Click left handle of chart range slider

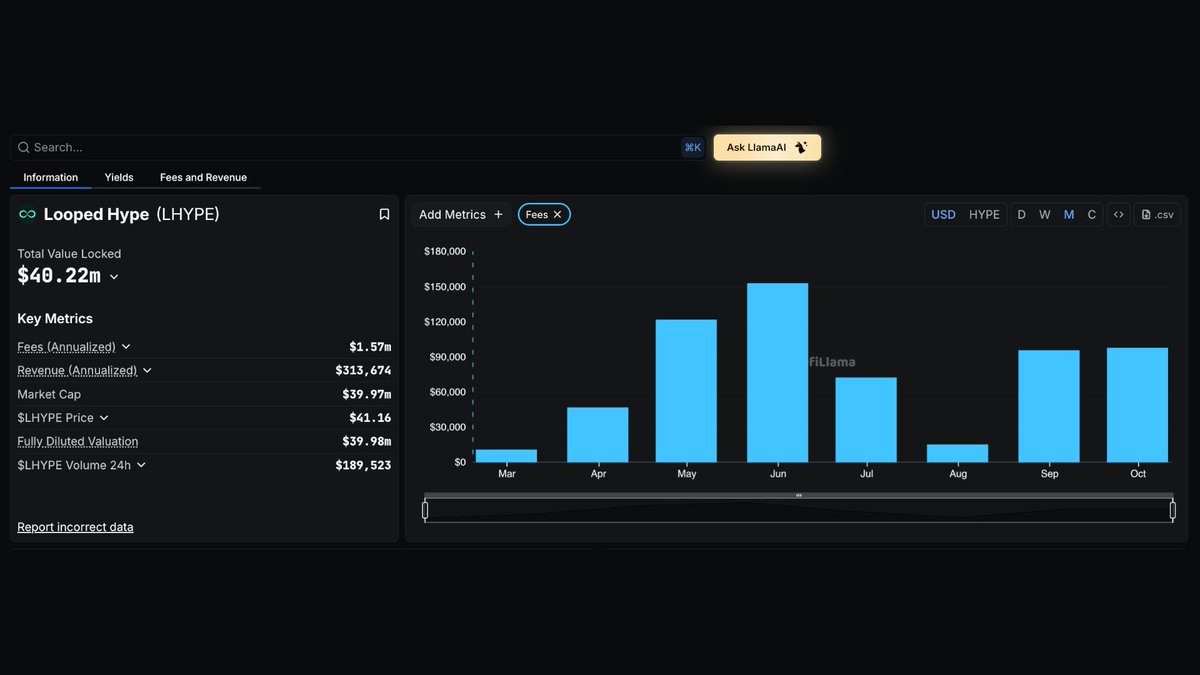(x=425, y=511)
